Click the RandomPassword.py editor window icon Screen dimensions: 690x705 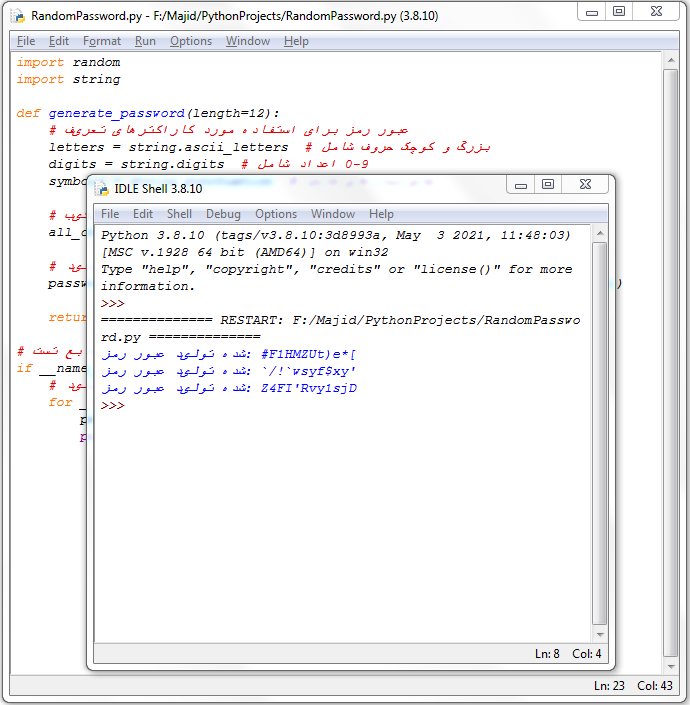[x=17, y=16]
